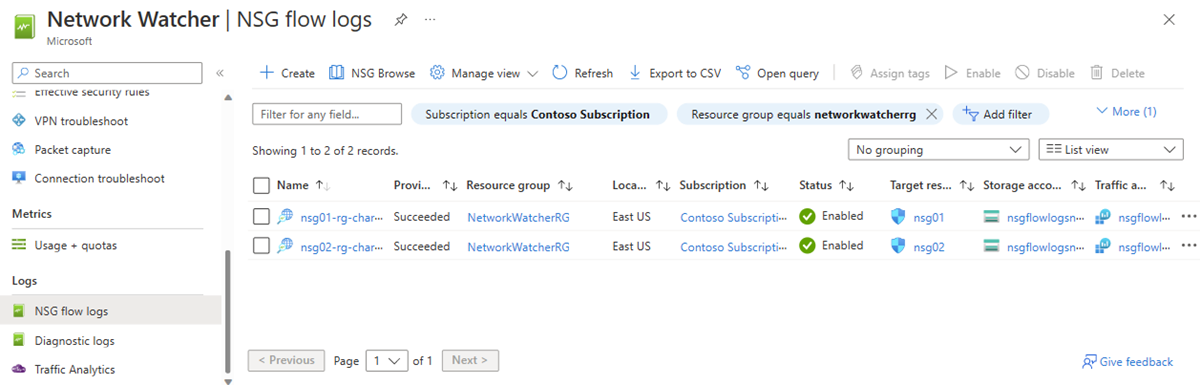Check the nsg01 flow log row
Screen dimensions: 1200x385
[x=261, y=216]
